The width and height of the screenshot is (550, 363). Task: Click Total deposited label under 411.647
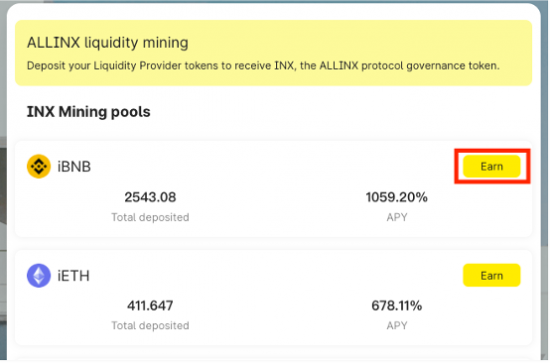click(150, 326)
